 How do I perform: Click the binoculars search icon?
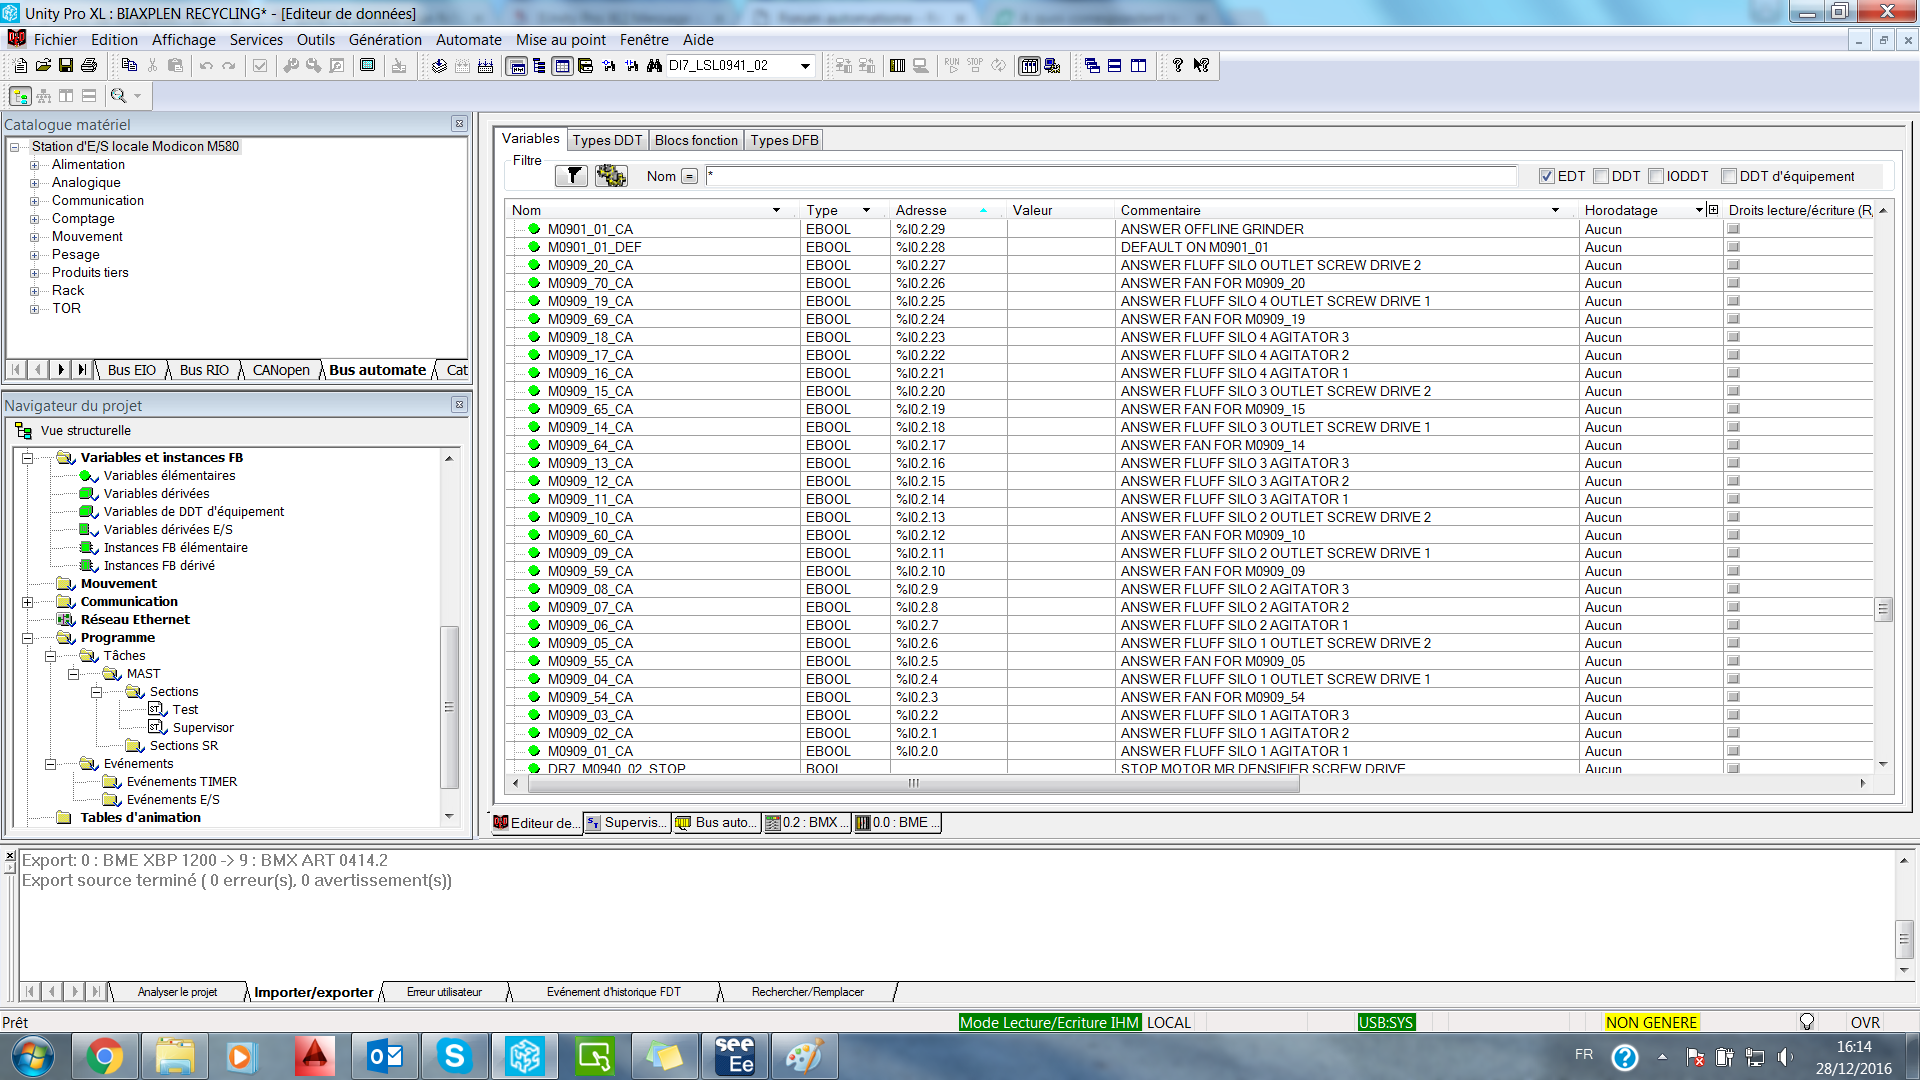click(x=654, y=66)
